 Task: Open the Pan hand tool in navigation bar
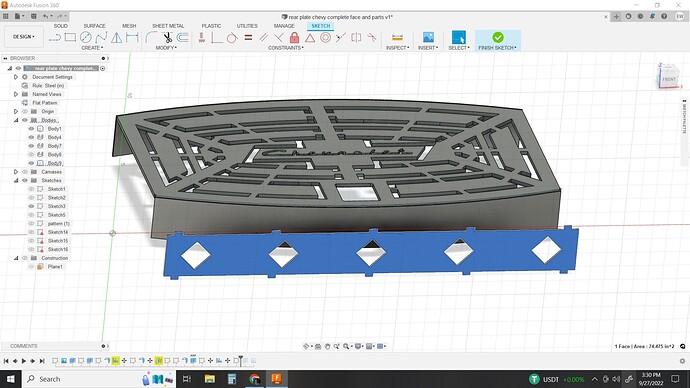327,347
